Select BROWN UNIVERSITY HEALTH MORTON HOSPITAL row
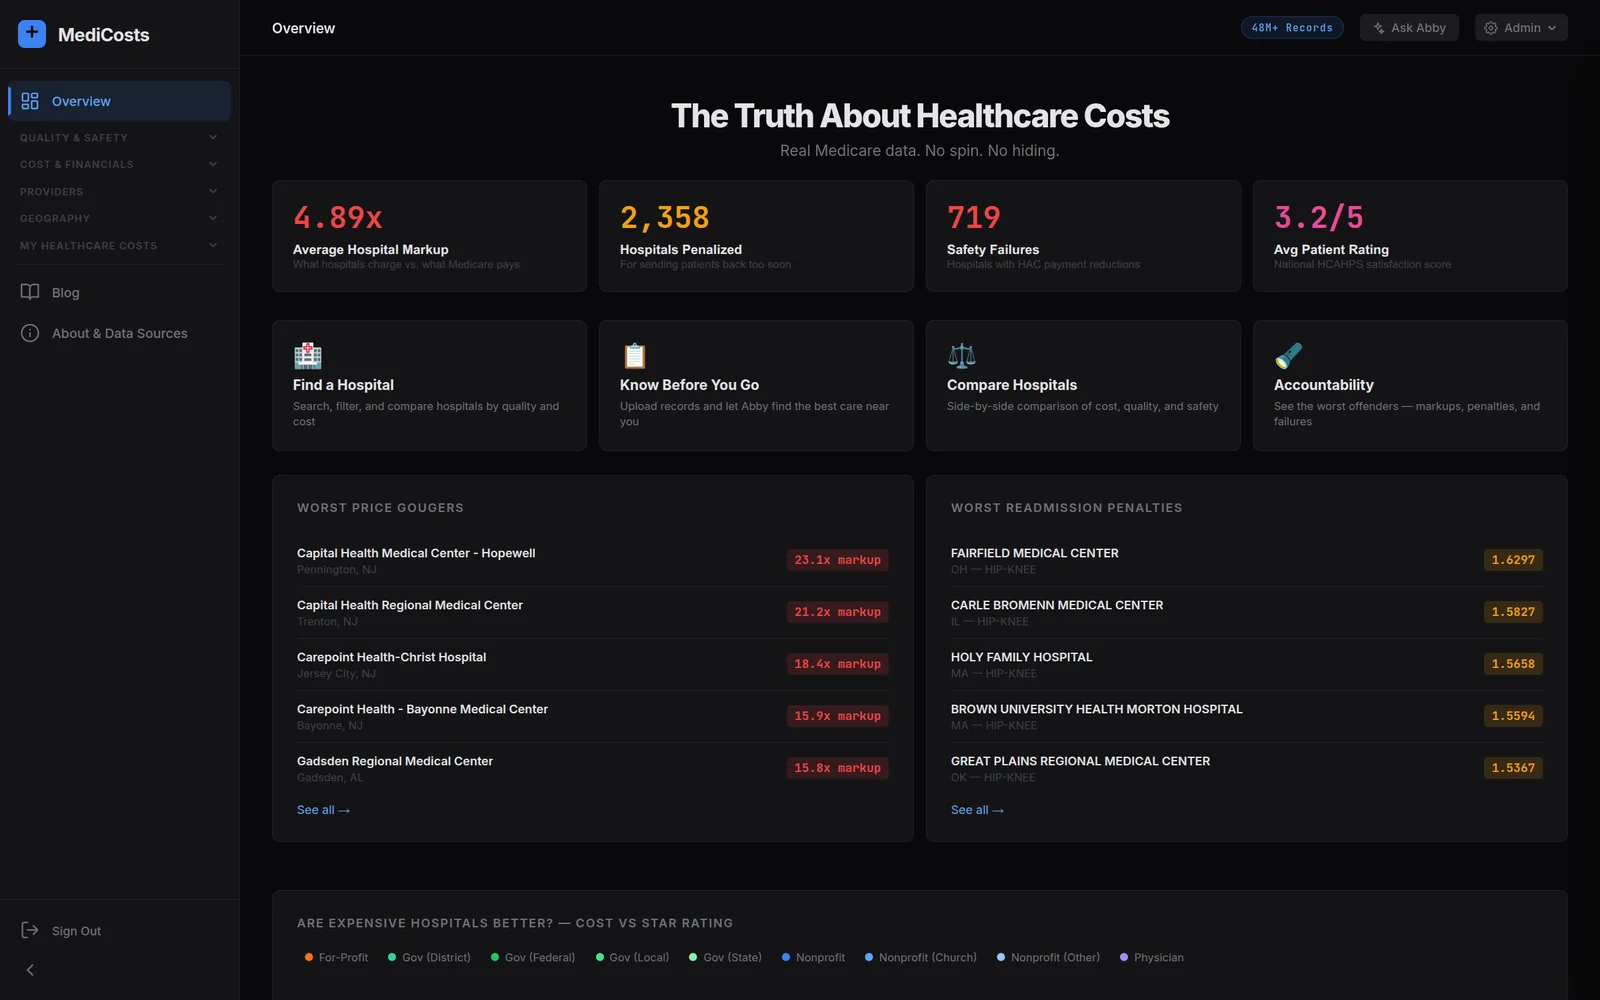Image resolution: width=1600 pixels, height=1000 pixels. pos(1246,716)
